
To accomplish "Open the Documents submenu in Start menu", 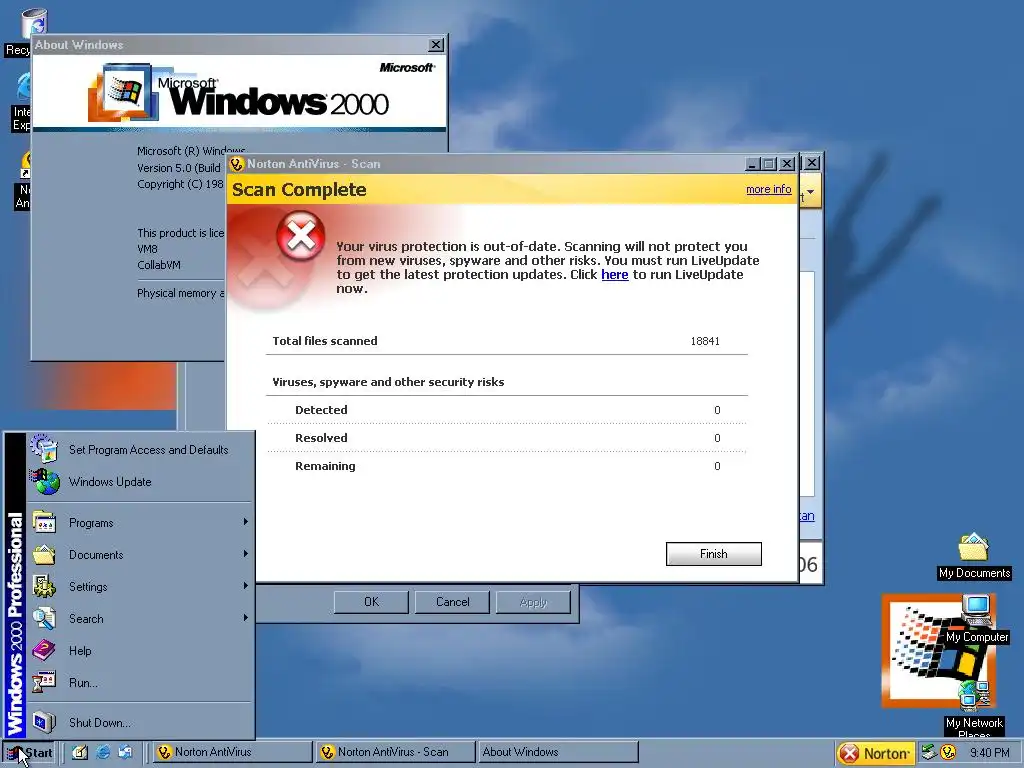I will pos(140,554).
